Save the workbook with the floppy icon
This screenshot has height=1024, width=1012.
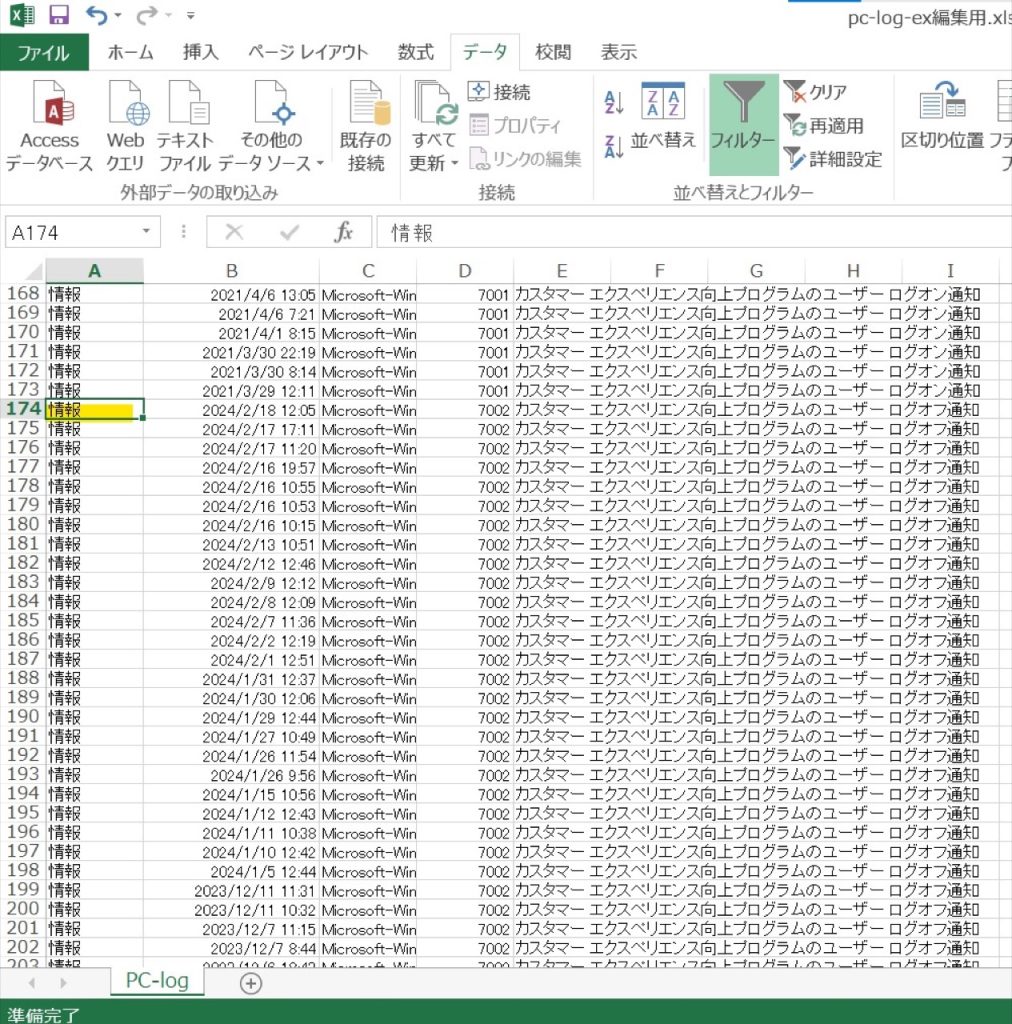click(x=59, y=14)
